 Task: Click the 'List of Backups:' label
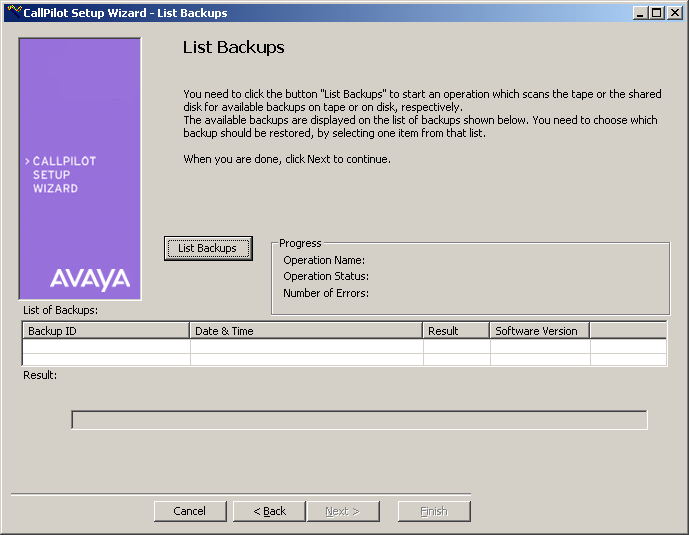tap(60, 310)
